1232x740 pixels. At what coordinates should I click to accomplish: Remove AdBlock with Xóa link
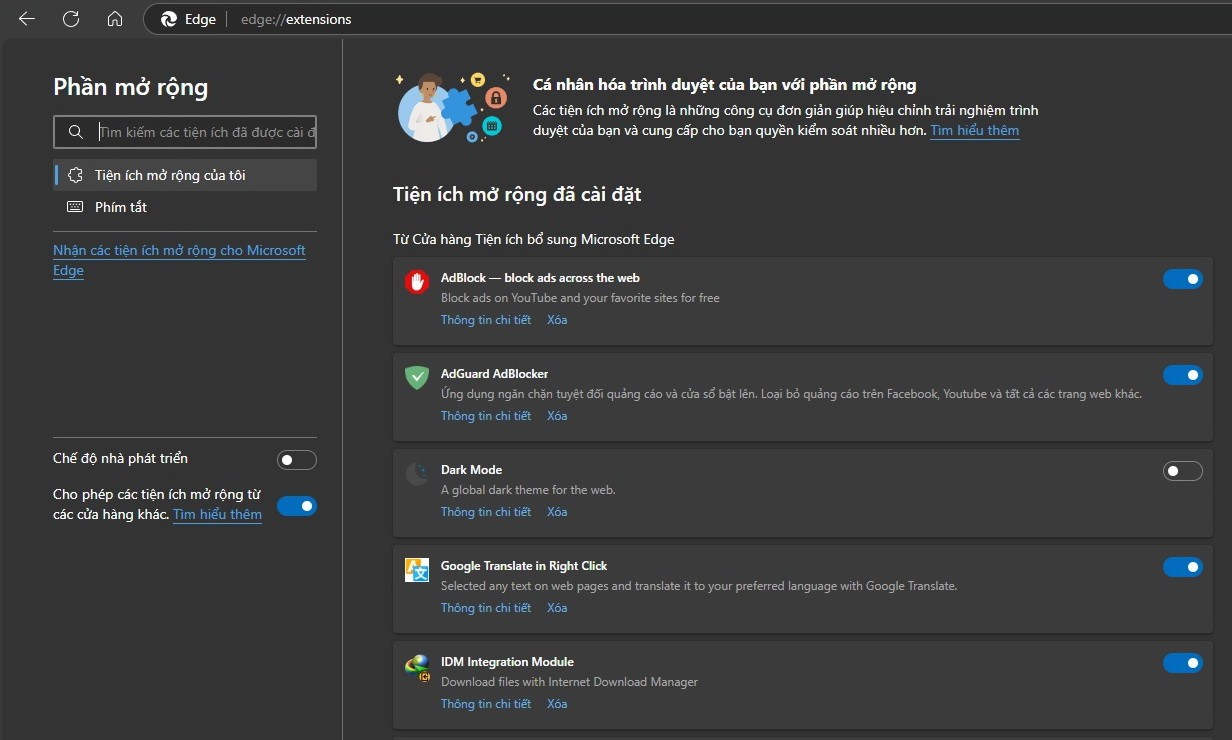(x=557, y=320)
